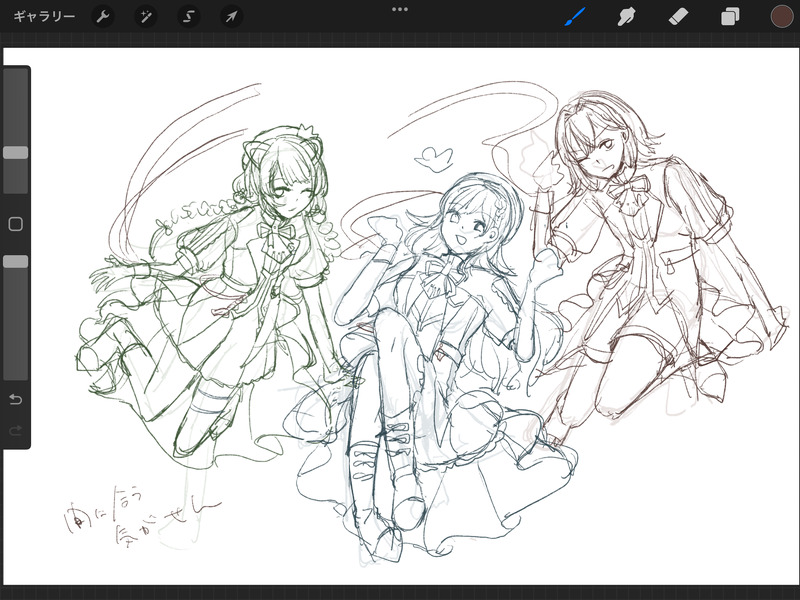Select the Smudge finger tool
The height and width of the screenshot is (600, 800).
[626, 17]
